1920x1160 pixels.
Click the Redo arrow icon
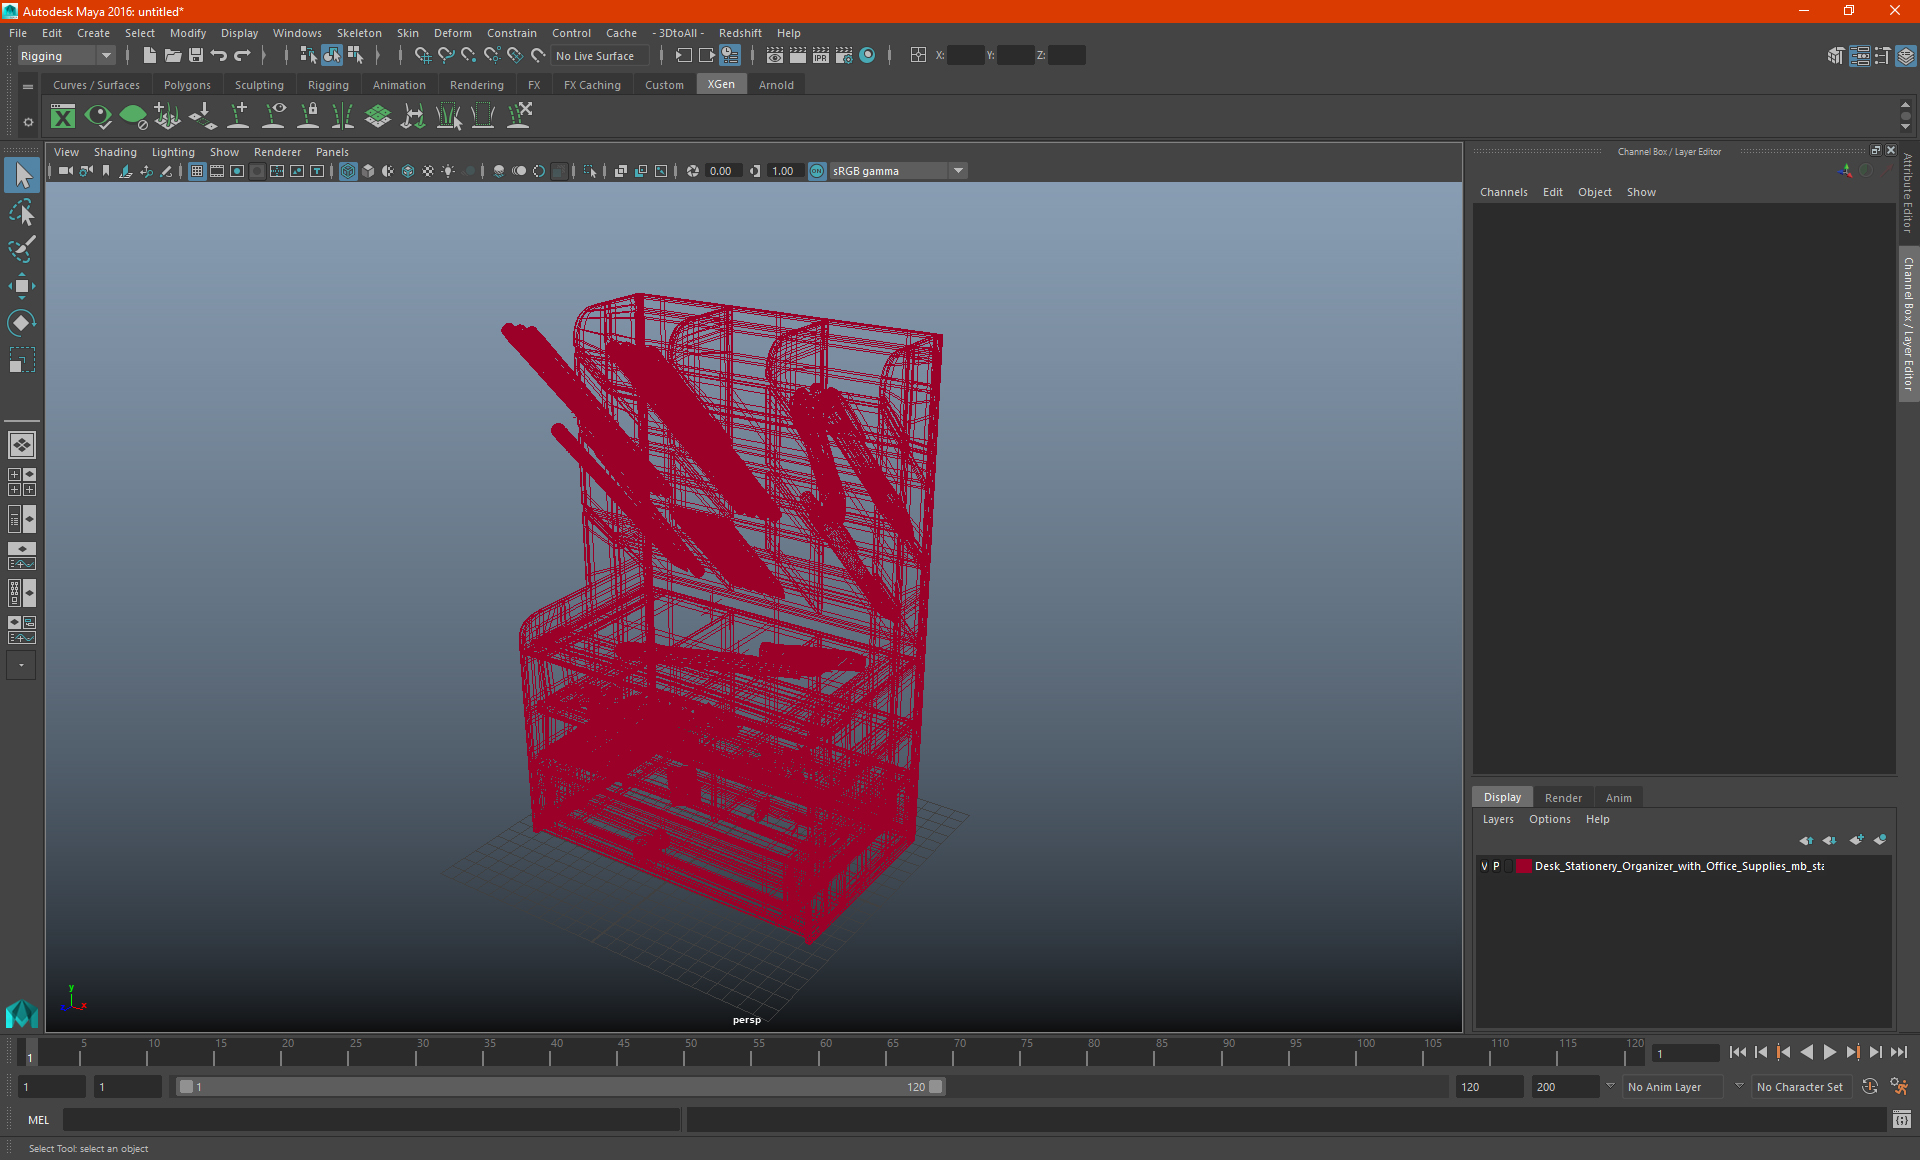point(242,56)
